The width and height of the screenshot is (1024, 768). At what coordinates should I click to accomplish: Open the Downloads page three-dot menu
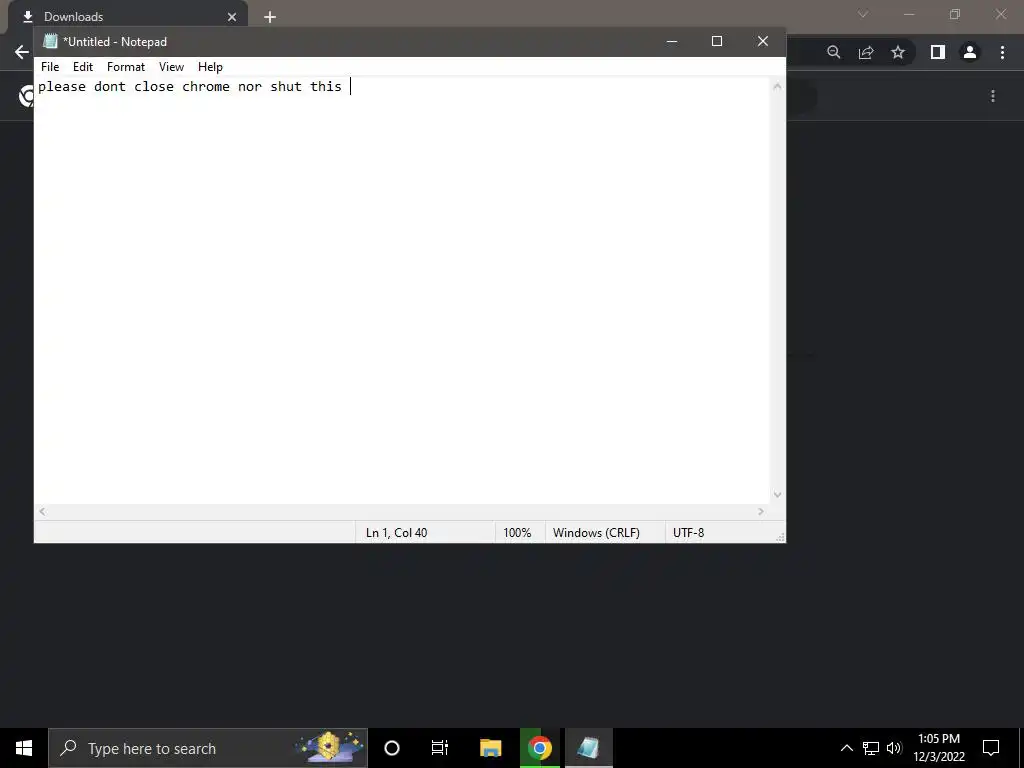(993, 96)
